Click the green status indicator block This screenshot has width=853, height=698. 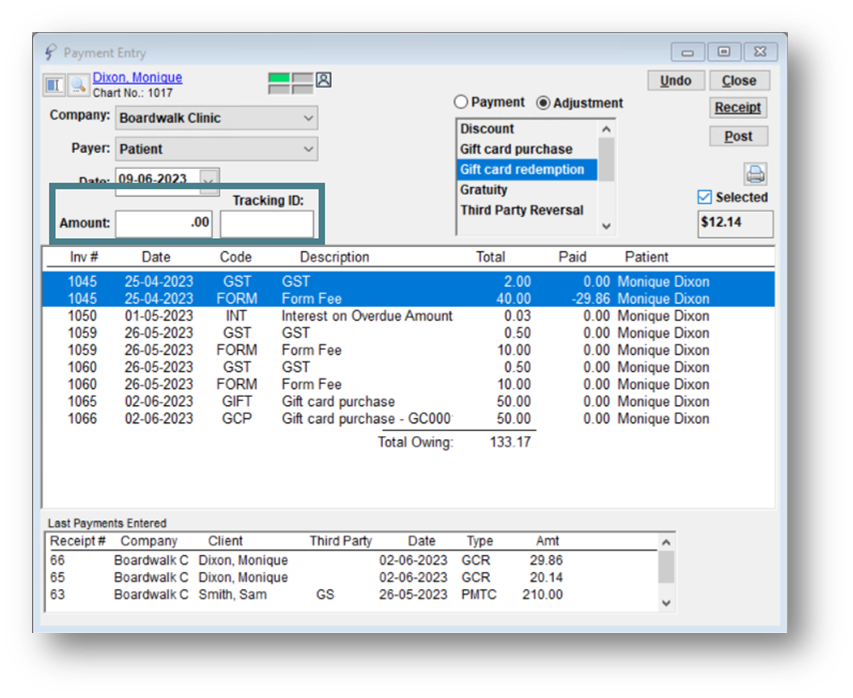[x=279, y=78]
